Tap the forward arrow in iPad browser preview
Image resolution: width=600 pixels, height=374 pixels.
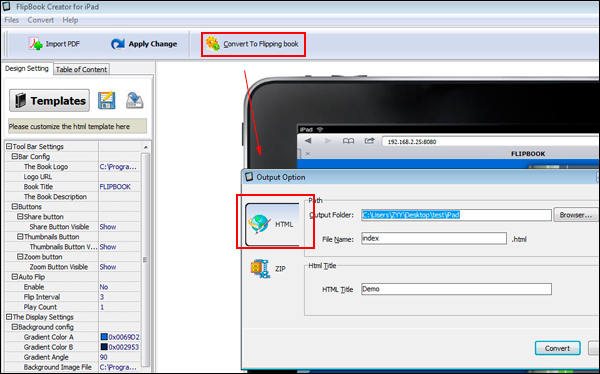(328, 141)
